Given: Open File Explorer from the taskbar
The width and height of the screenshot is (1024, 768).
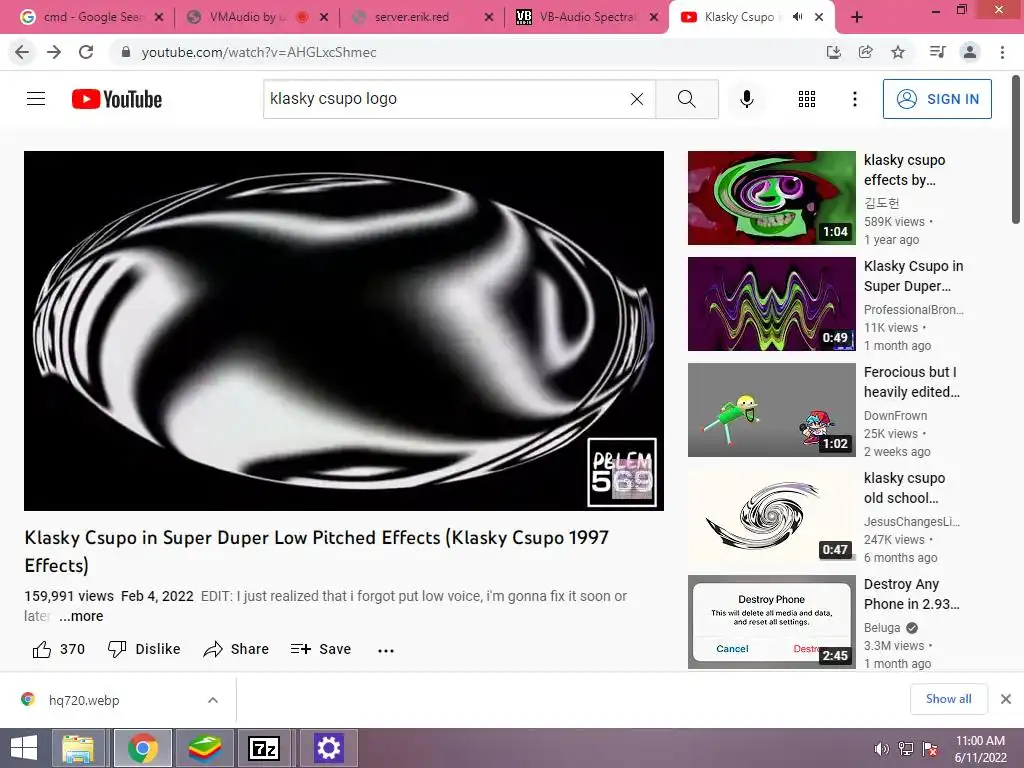Looking at the screenshot, I should tap(78, 748).
